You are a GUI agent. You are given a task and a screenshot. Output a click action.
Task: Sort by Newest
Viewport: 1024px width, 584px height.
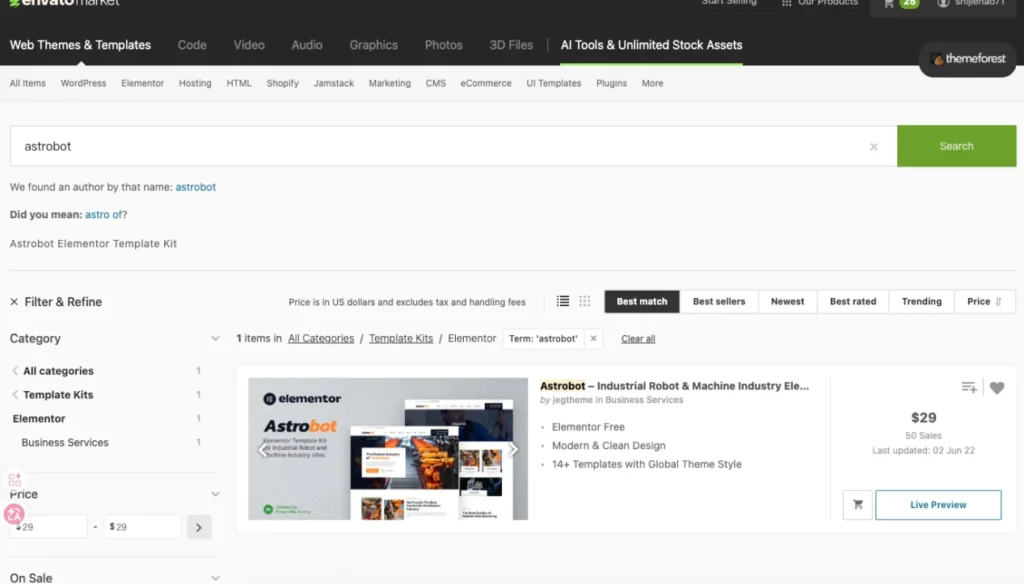tap(788, 301)
